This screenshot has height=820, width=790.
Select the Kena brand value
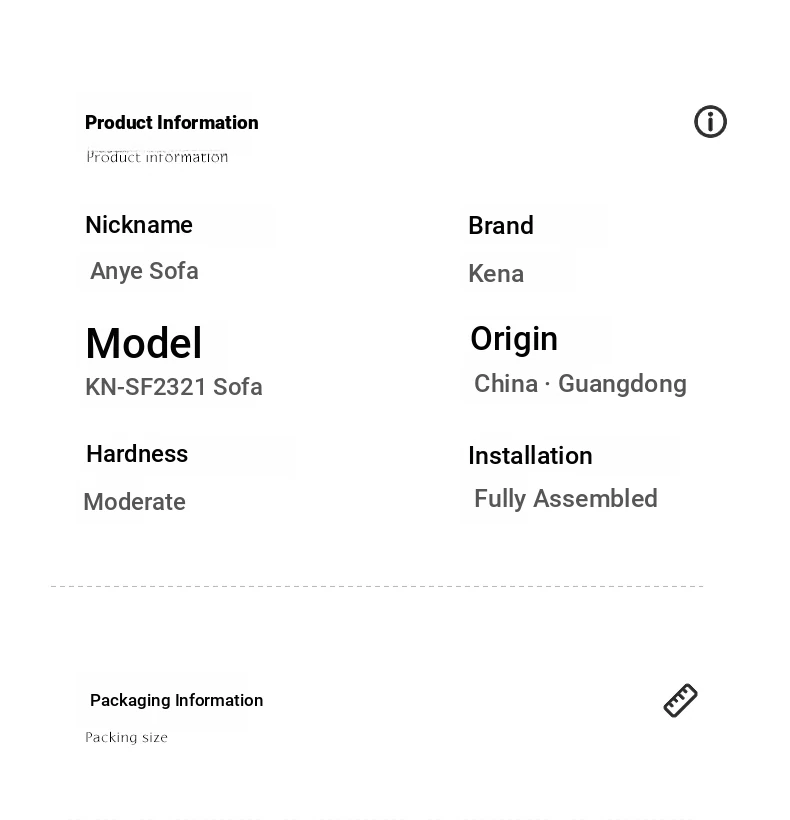tap(496, 274)
